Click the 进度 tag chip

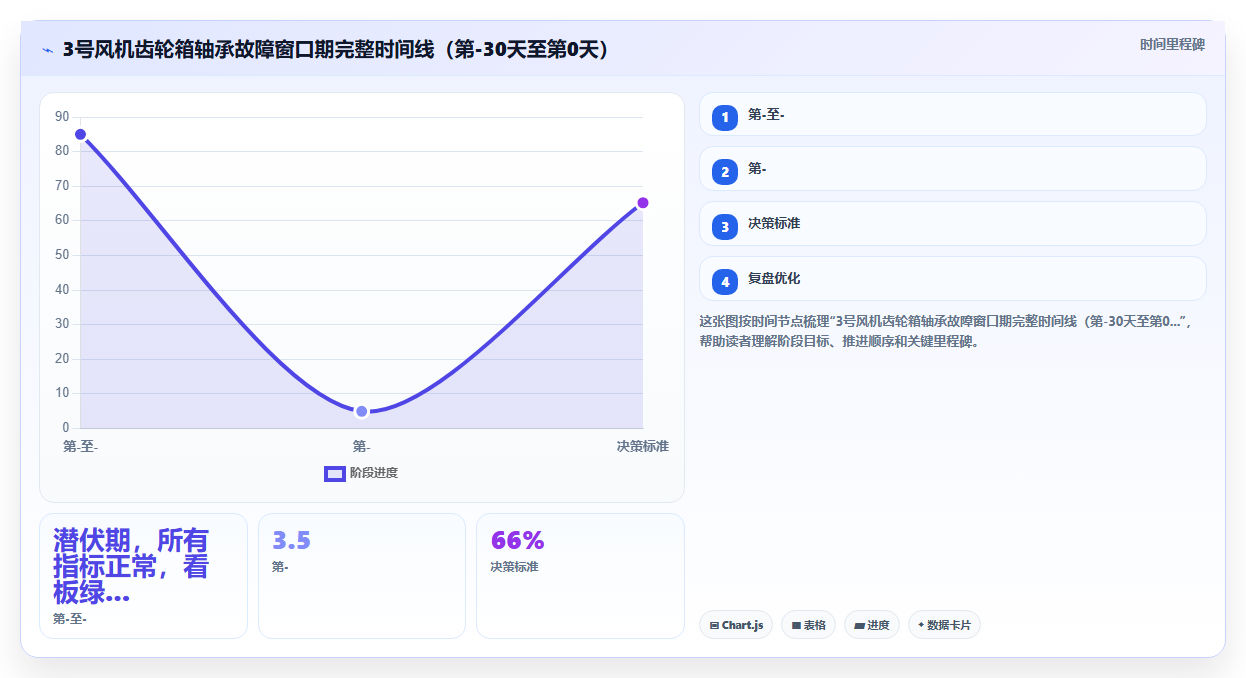(872, 625)
